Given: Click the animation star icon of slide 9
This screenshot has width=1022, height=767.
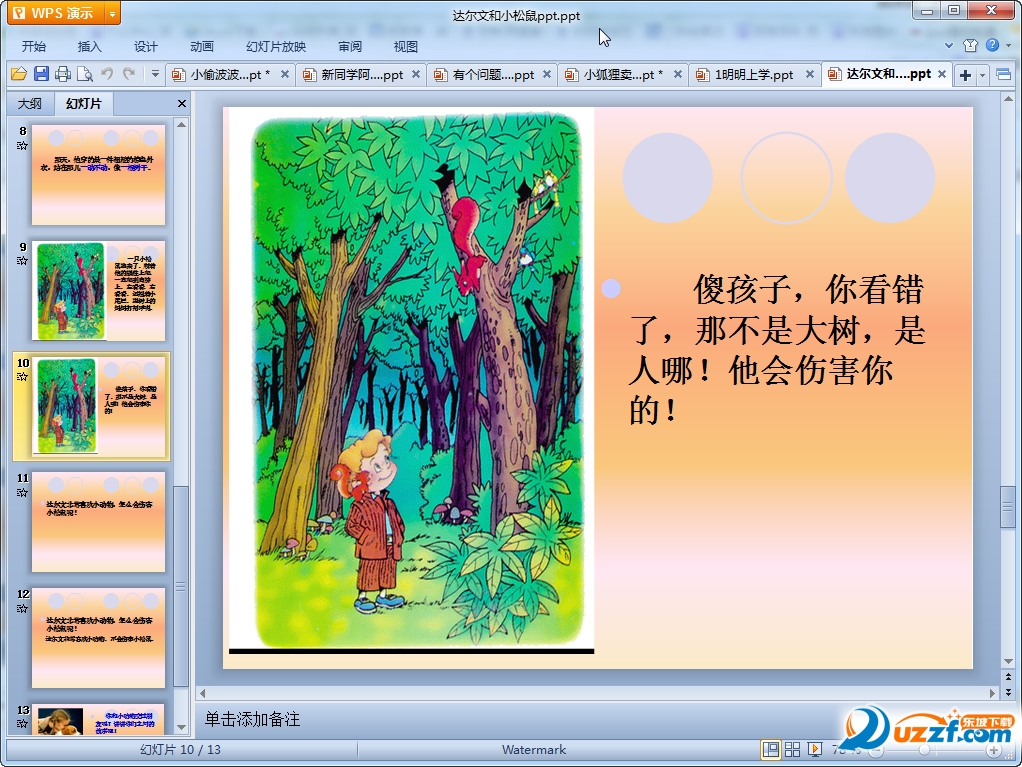Looking at the screenshot, I should pyautogui.click(x=22, y=261).
